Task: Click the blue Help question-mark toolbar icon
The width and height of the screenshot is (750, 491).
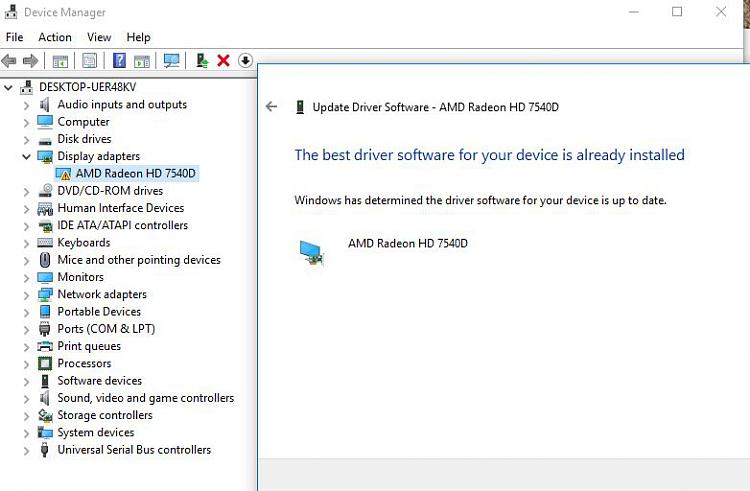Action: [x=119, y=61]
